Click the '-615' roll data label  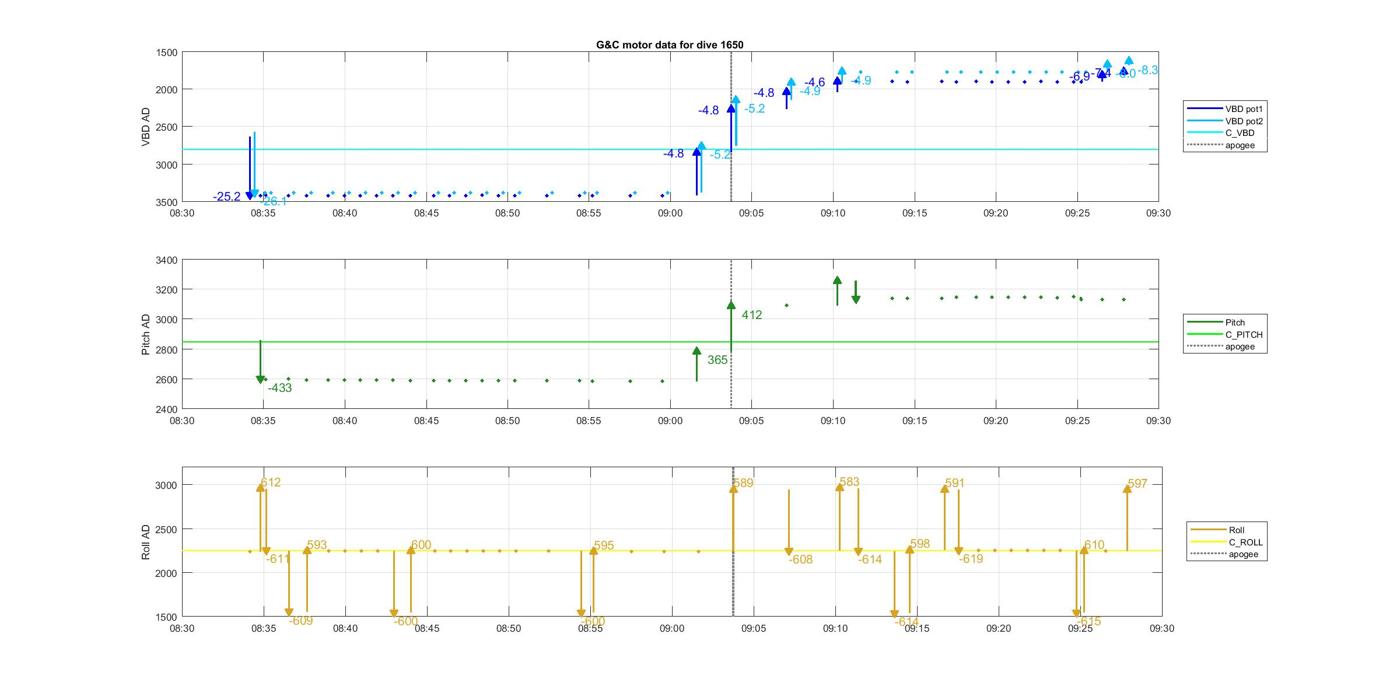pos(1089,621)
